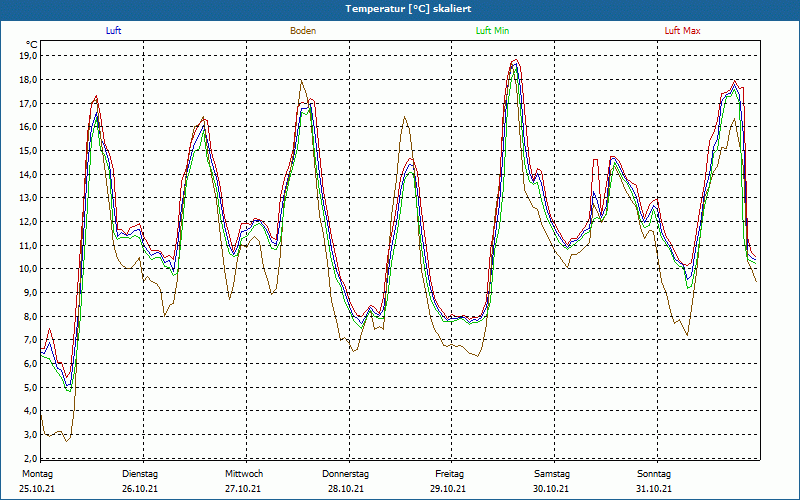The image size is (800, 500).
Task: Click the 'Mittwoch' day label
Action: [x=244, y=474]
